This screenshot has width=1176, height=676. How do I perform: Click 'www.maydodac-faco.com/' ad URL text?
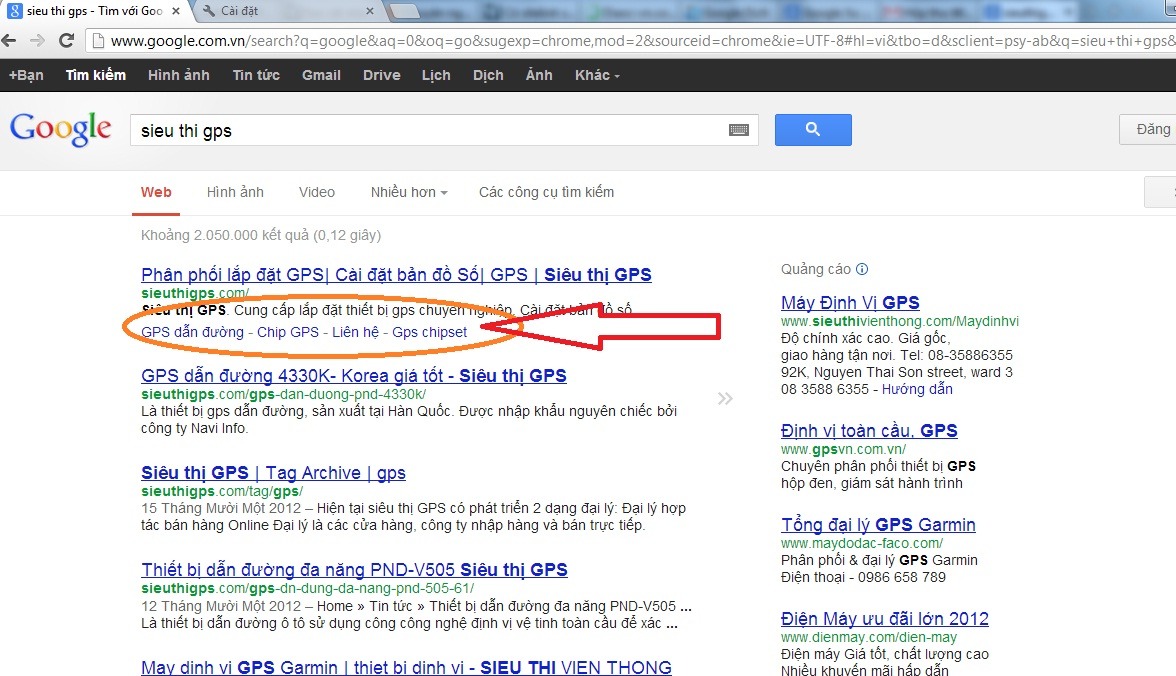pyautogui.click(x=862, y=543)
